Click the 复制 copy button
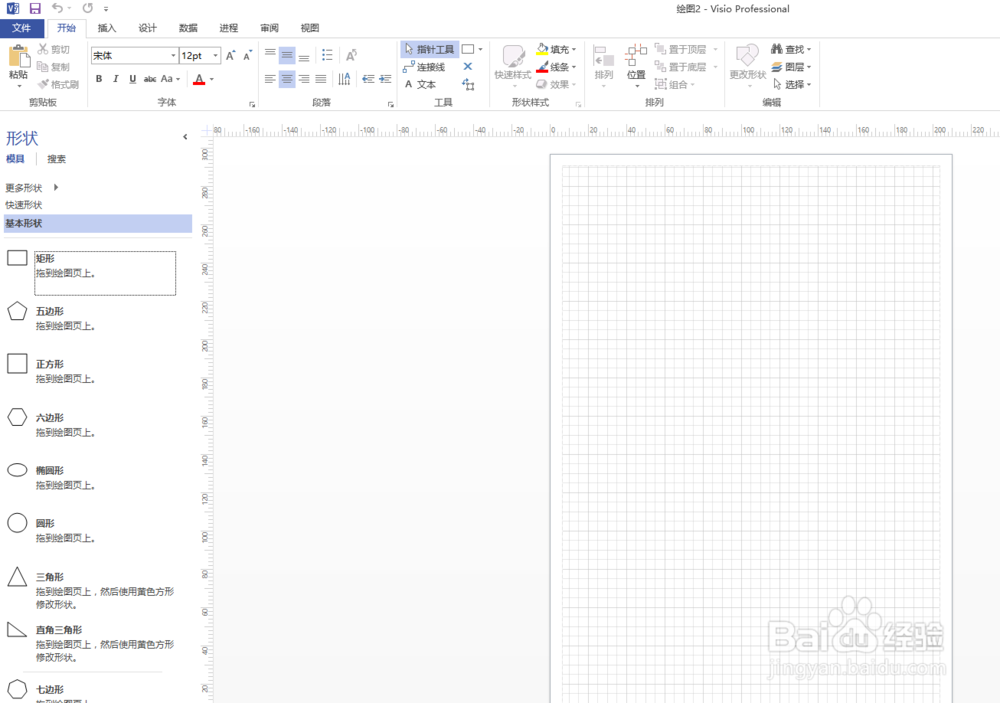 (54, 66)
